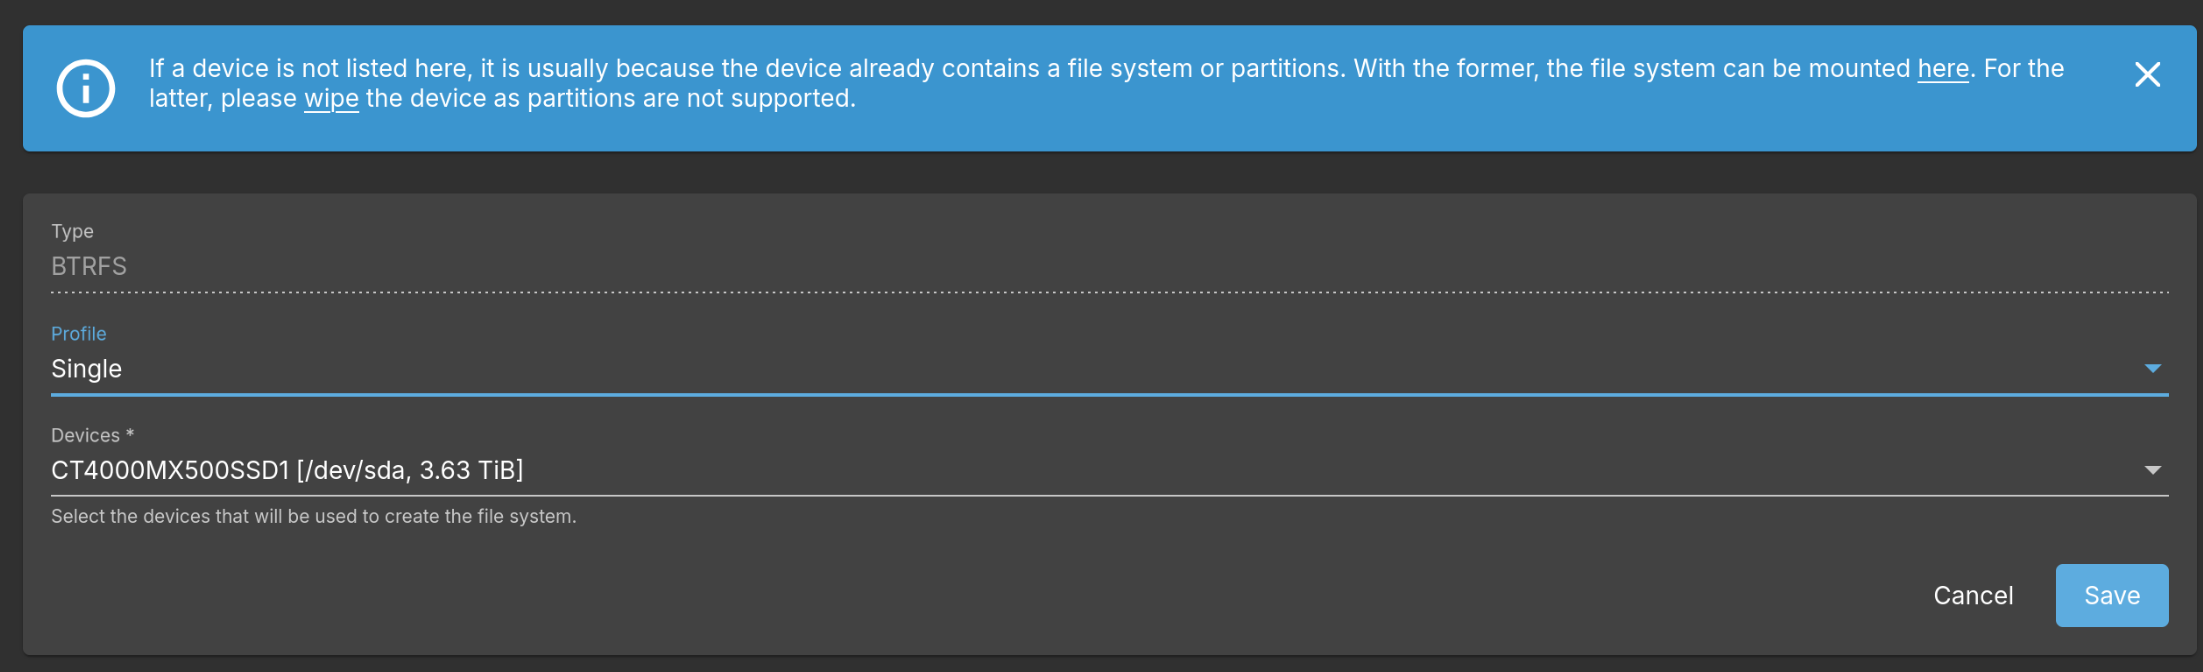Click the Devices required asterisk label
The height and width of the screenshot is (672, 2203).
click(x=92, y=435)
